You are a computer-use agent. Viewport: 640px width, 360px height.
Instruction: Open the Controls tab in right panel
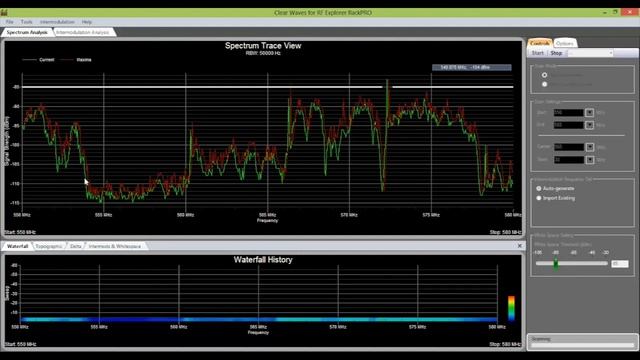click(x=540, y=43)
